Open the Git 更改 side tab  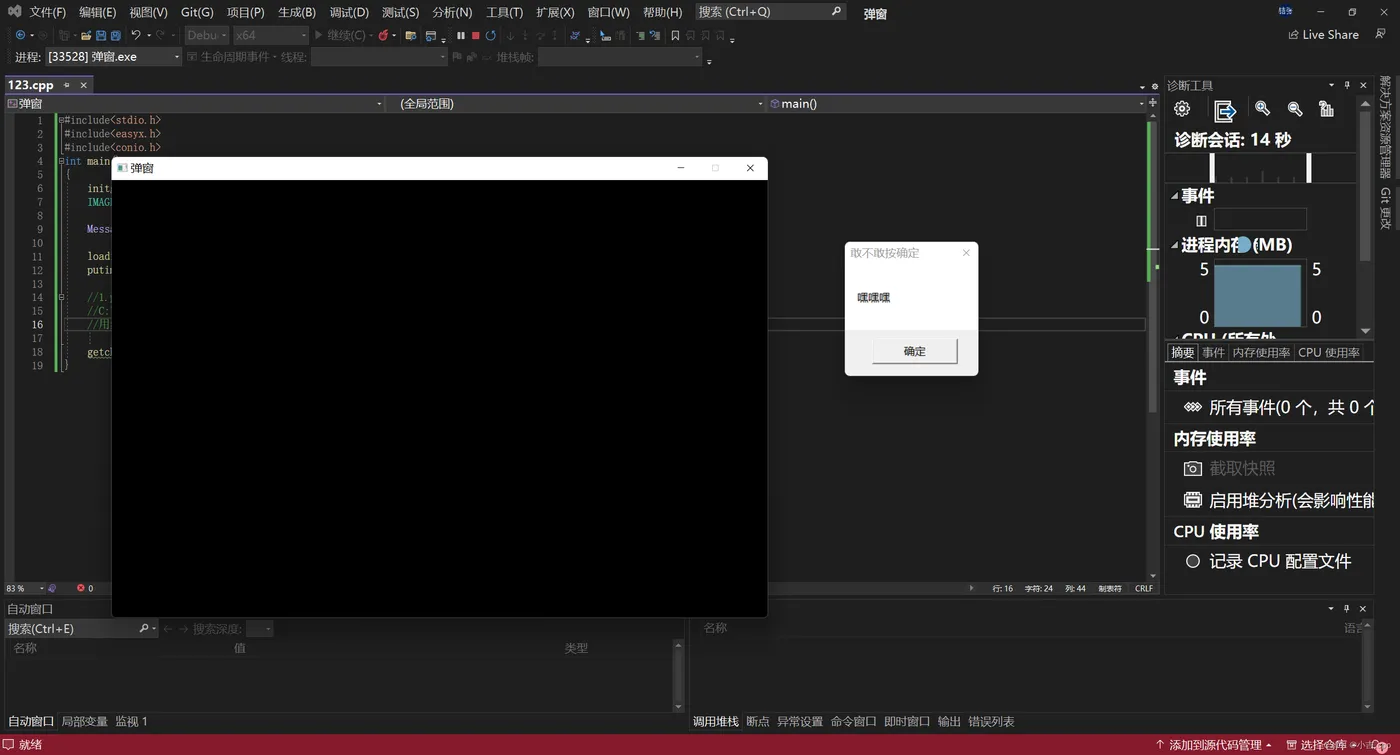pyautogui.click(x=1385, y=208)
